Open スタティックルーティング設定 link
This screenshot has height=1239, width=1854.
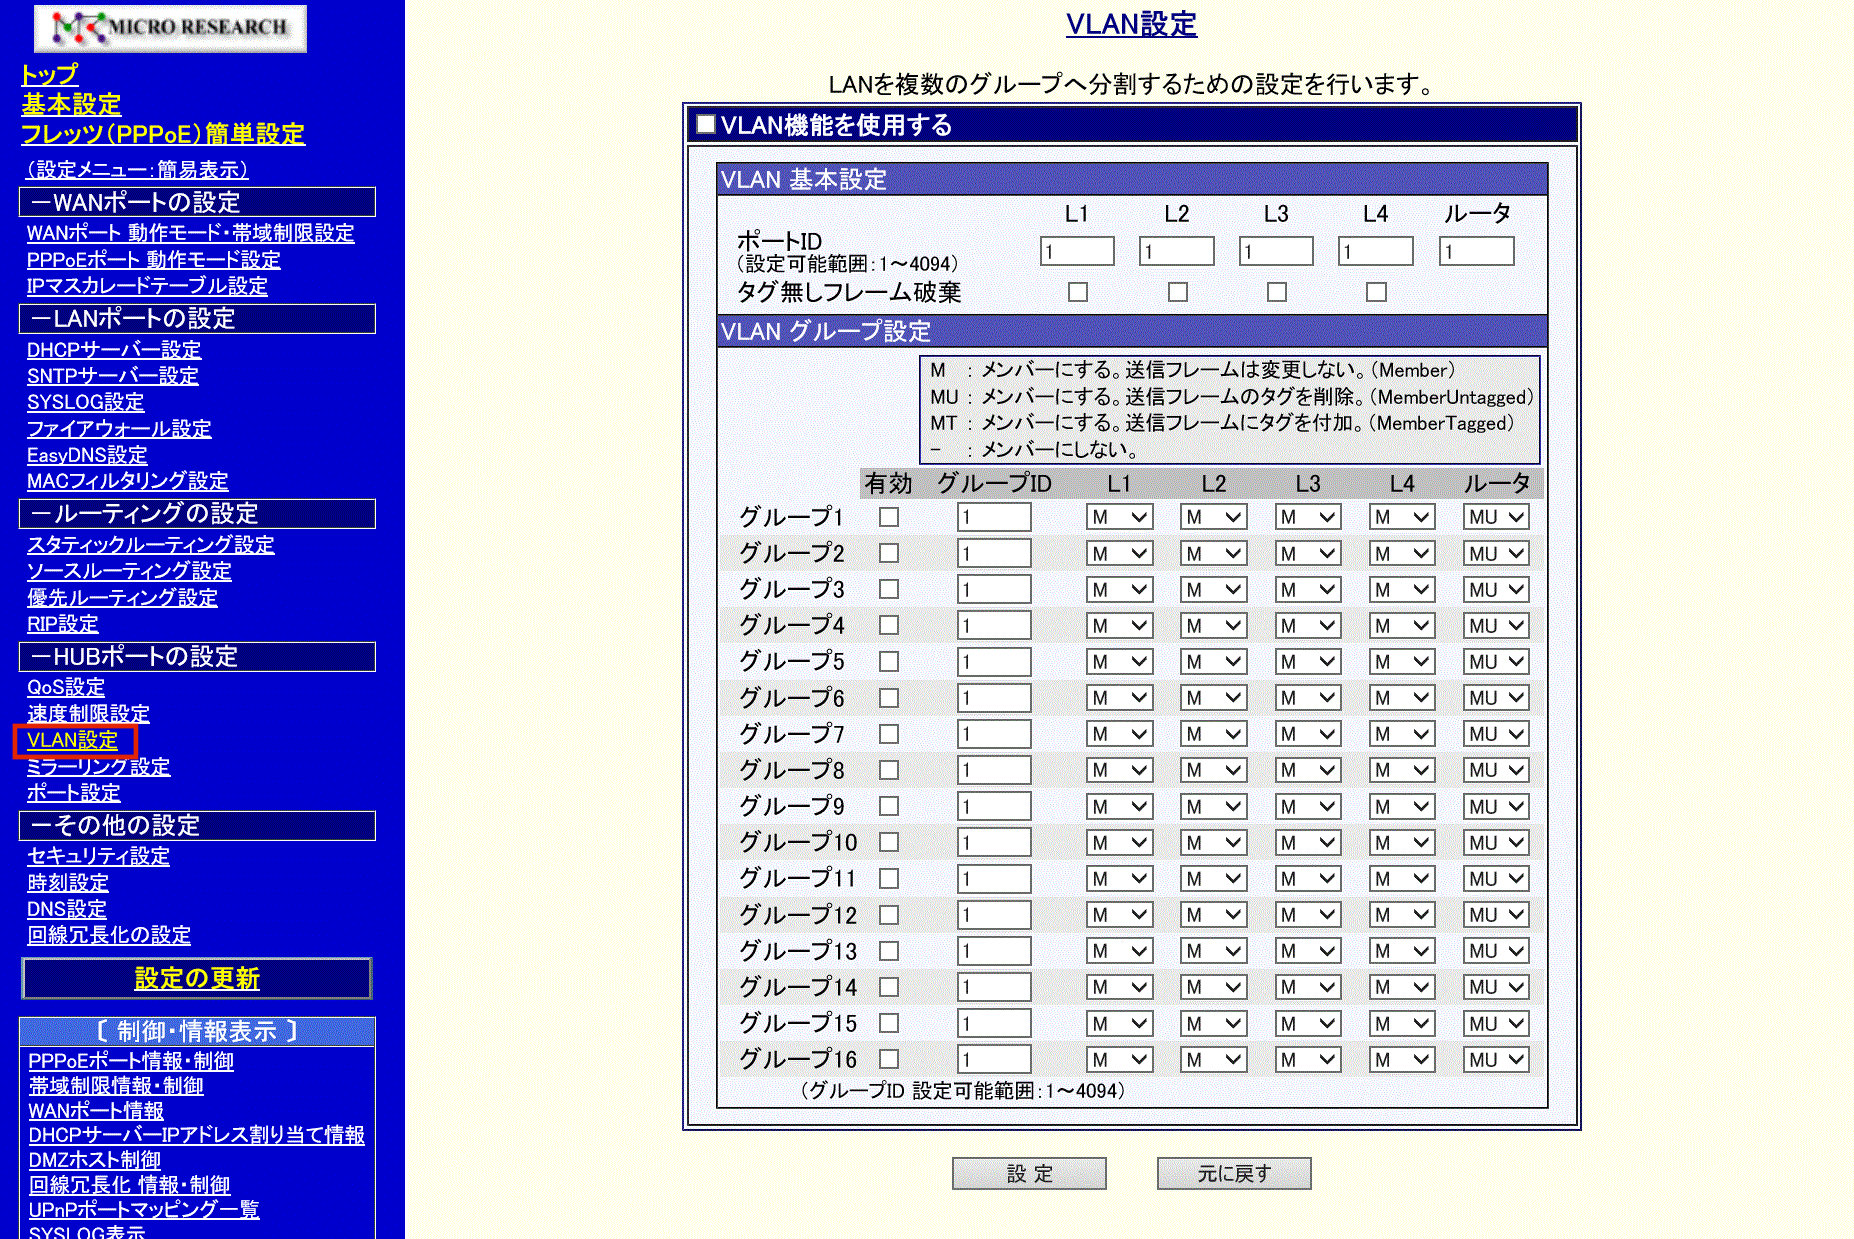click(x=151, y=545)
